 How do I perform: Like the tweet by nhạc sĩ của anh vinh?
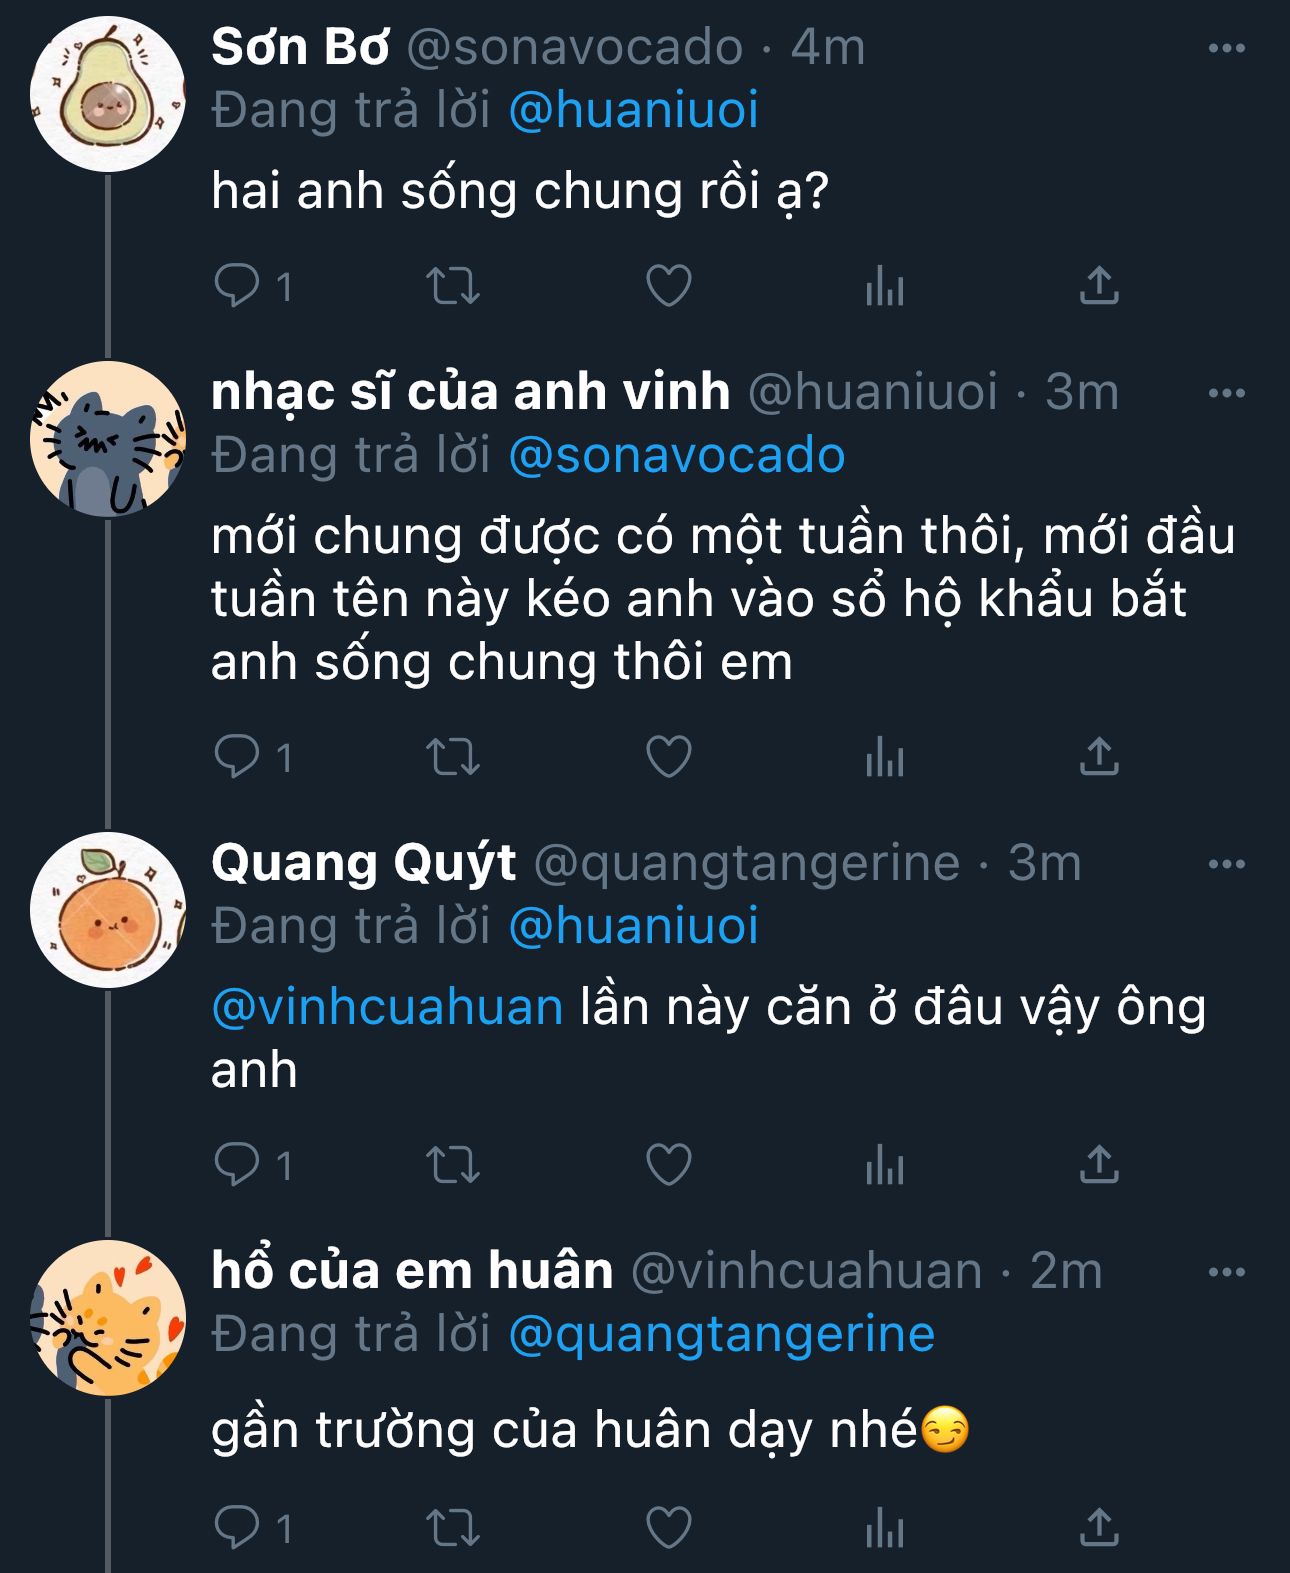[x=669, y=757]
